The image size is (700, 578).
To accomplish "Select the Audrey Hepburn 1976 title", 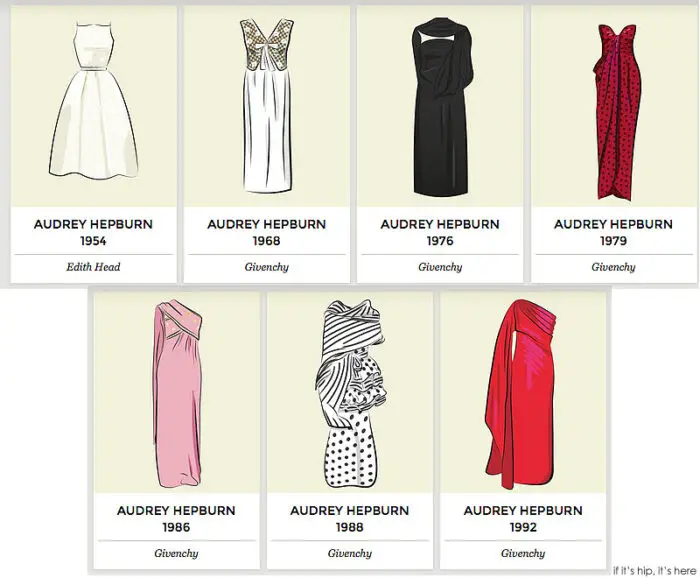I will (440, 232).
